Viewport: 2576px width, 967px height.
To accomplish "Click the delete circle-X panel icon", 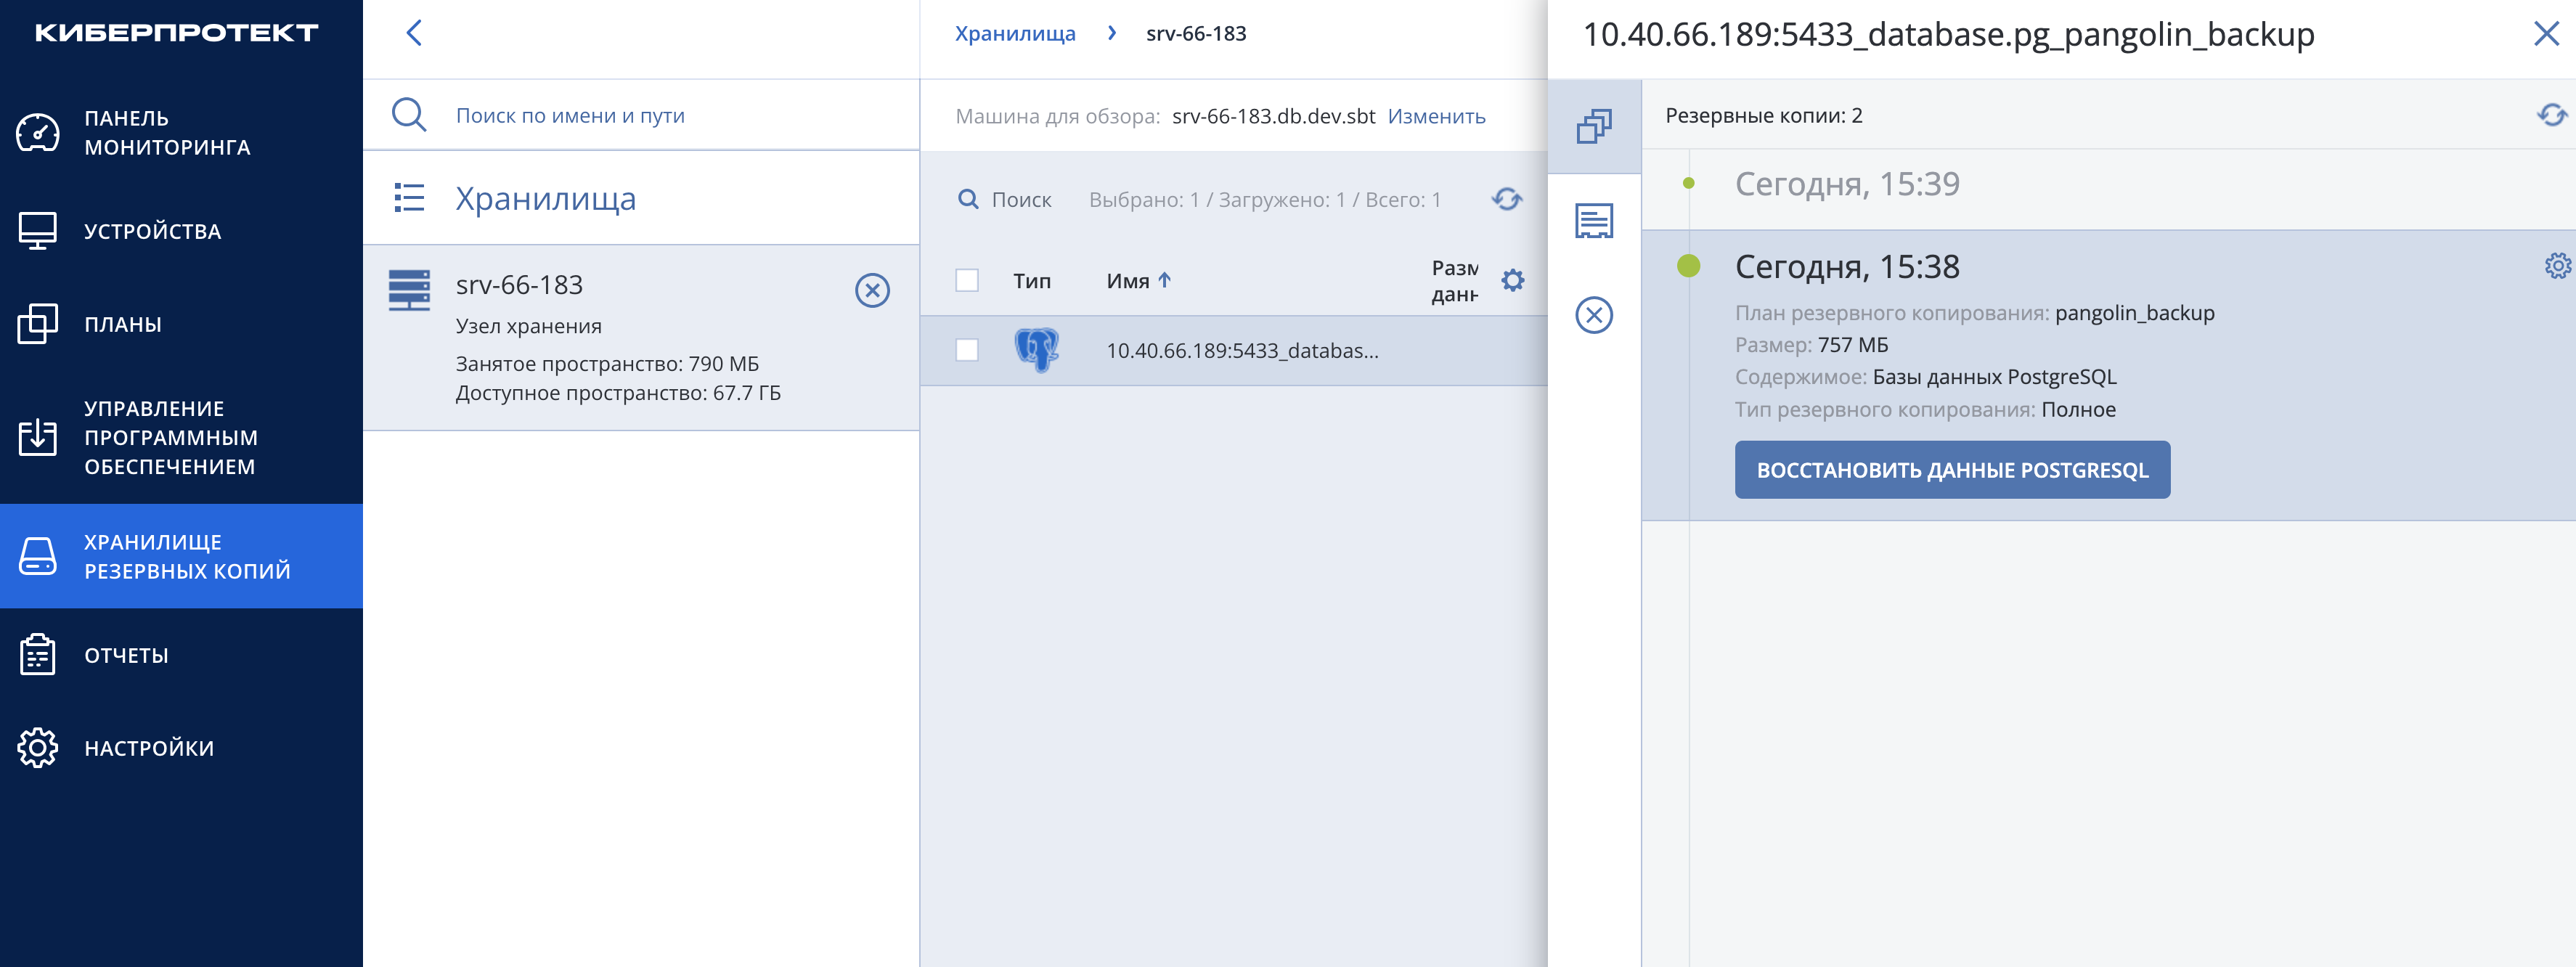I will (1593, 315).
